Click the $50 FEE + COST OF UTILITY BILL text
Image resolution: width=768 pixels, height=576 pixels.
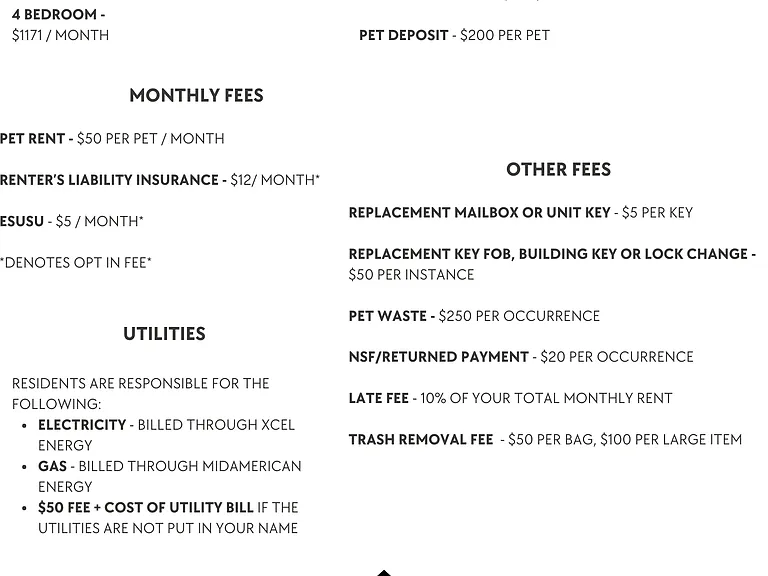click(x=145, y=507)
